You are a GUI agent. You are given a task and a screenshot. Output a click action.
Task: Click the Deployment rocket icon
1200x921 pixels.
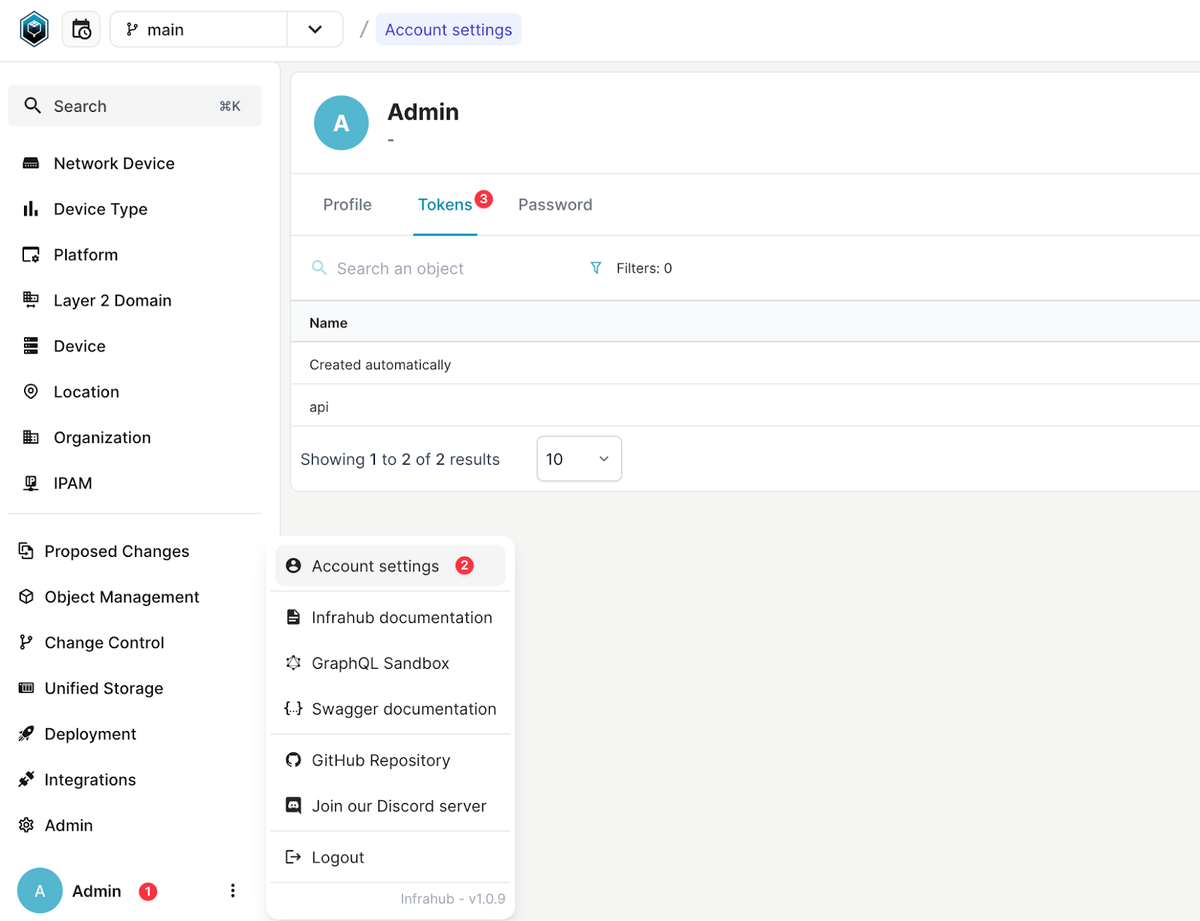click(26, 734)
